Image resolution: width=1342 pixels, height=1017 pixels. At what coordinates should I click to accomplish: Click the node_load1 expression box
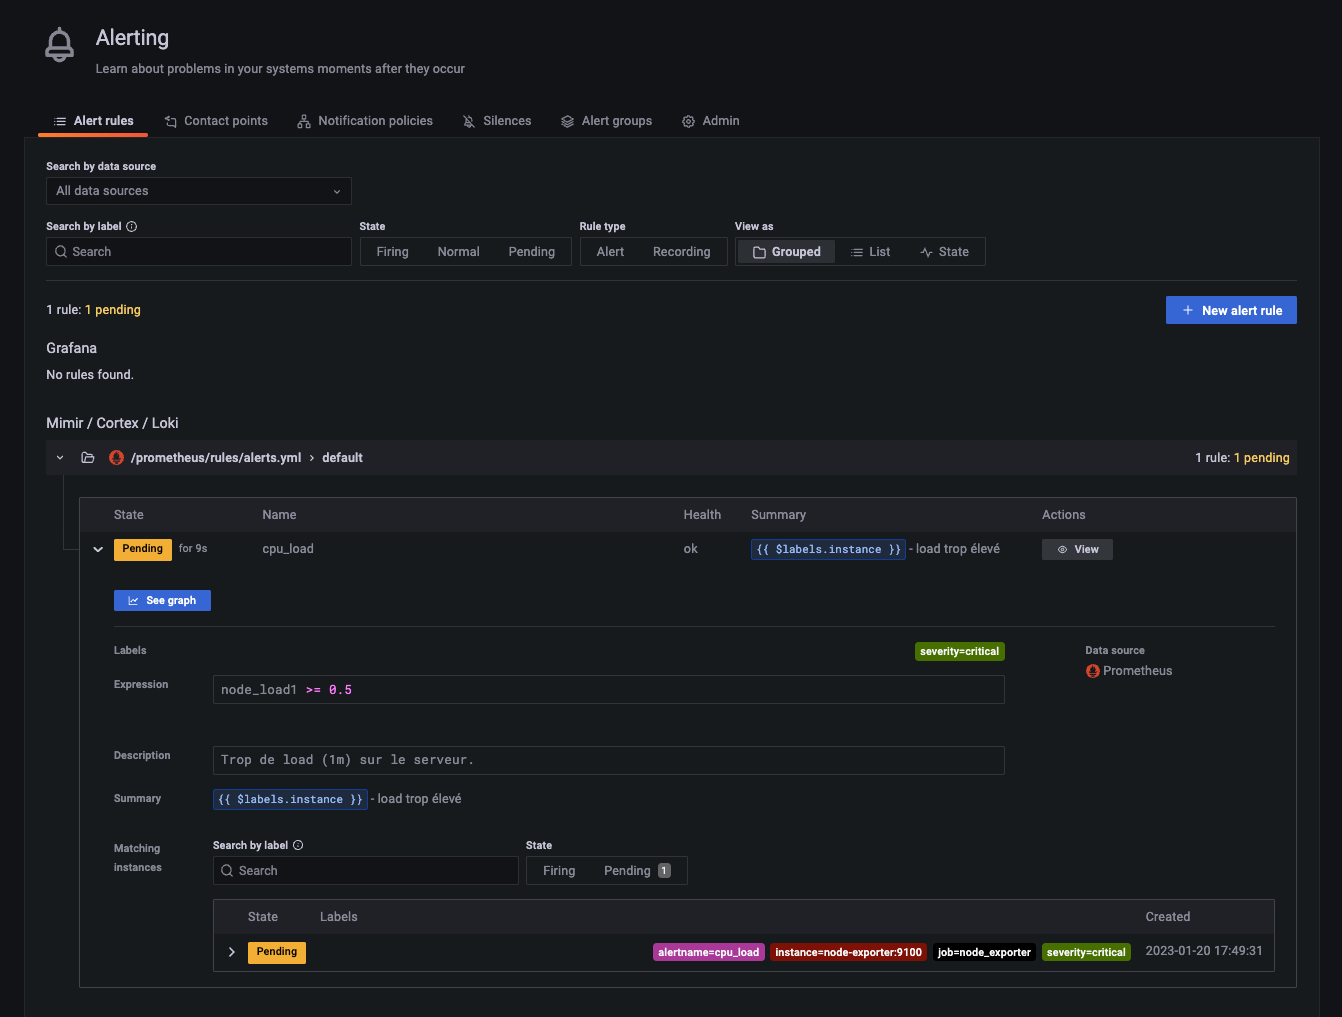click(x=608, y=690)
